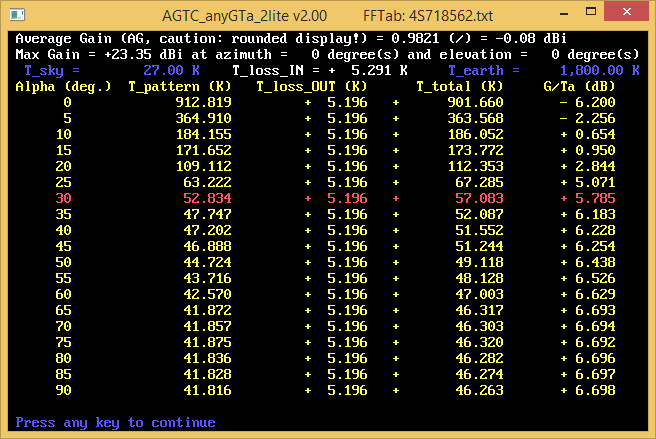Select T_pattern value 364.910

click(x=203, y=118)
